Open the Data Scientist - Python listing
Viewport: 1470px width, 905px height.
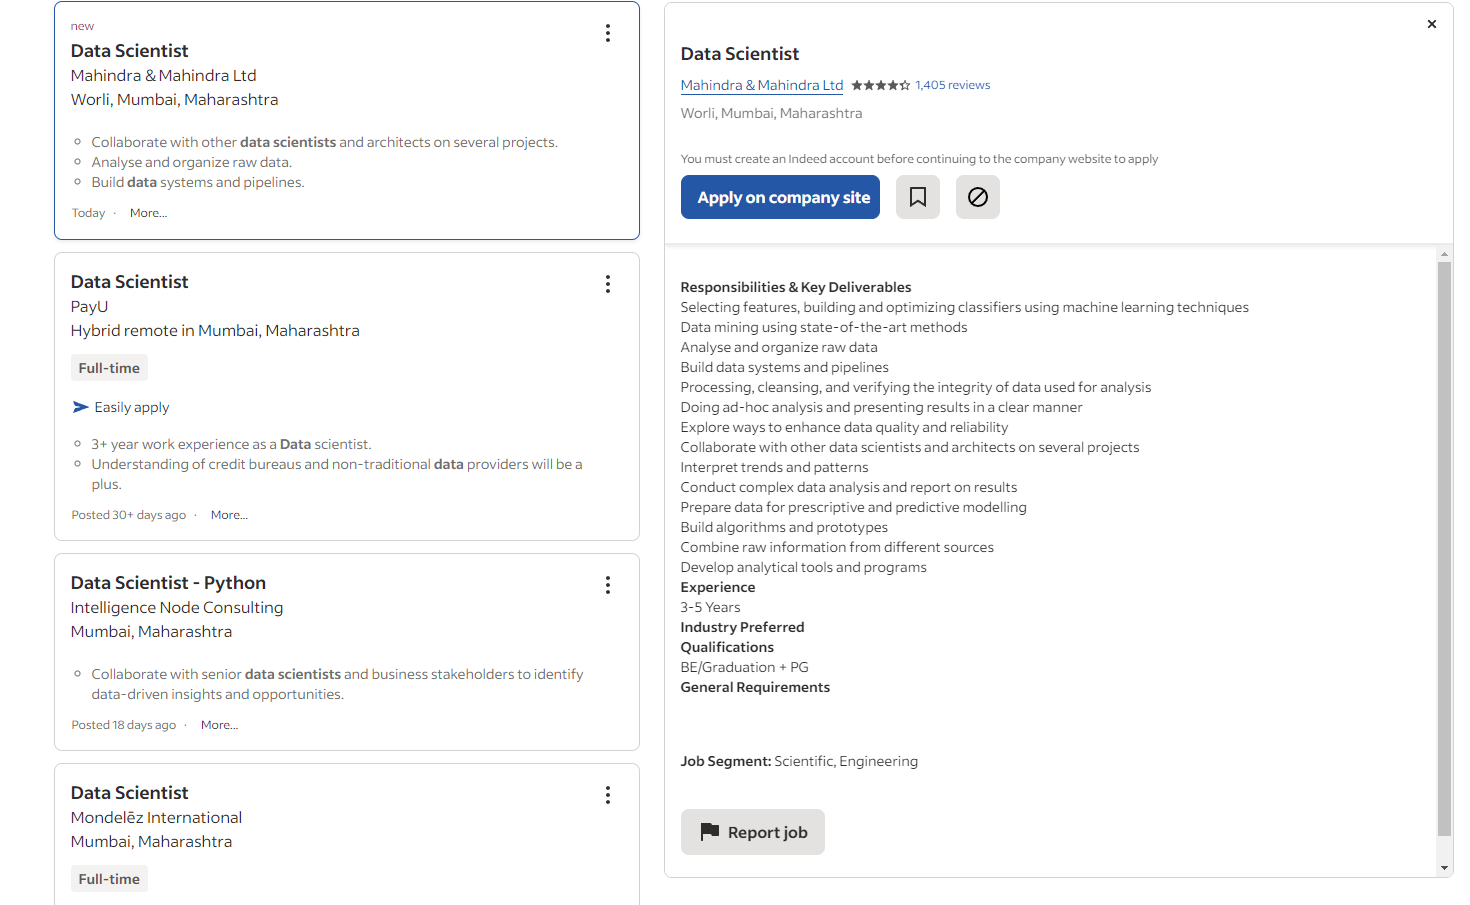click(x=168, y=583)
